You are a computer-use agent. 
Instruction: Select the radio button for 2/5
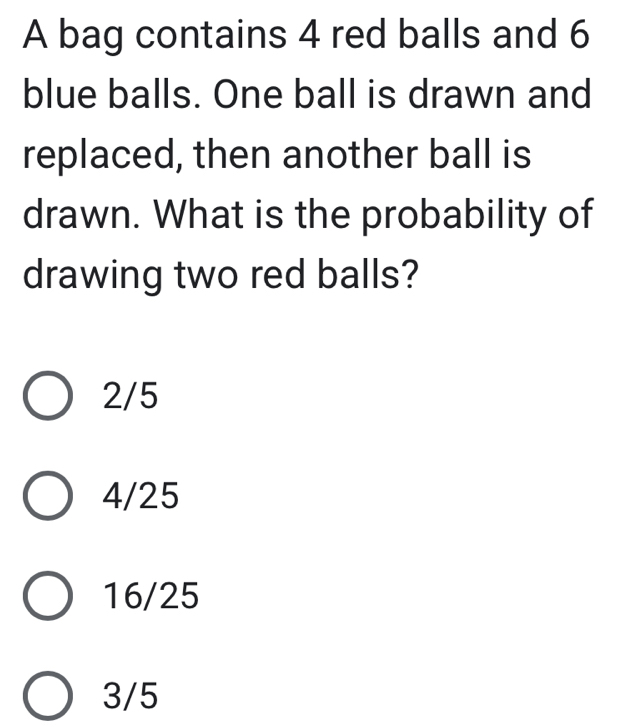click(48, 397)
